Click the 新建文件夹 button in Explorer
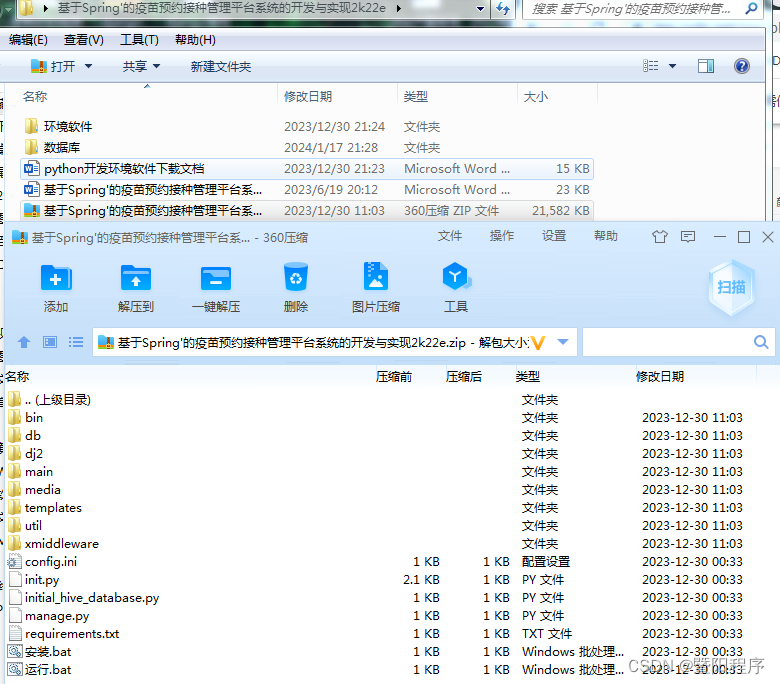780x684 pixels. pyautogui.click(x=221, y=67)
